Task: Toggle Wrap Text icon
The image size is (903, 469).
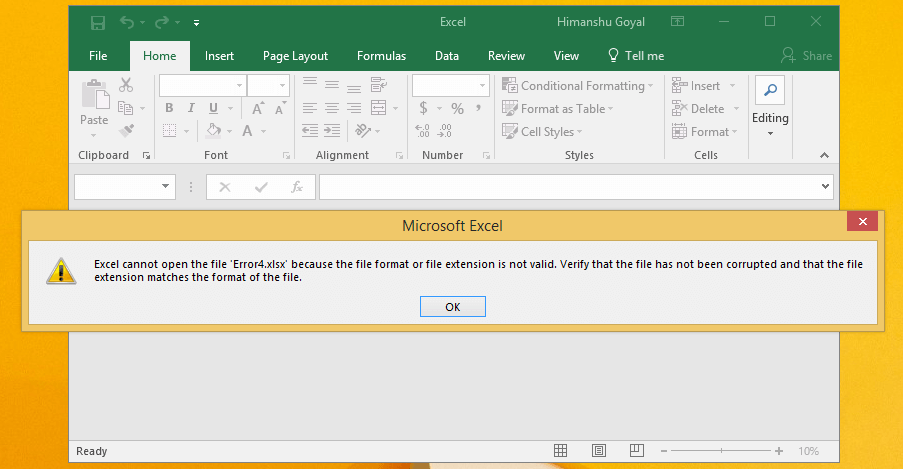Action: tap(378, 85)
